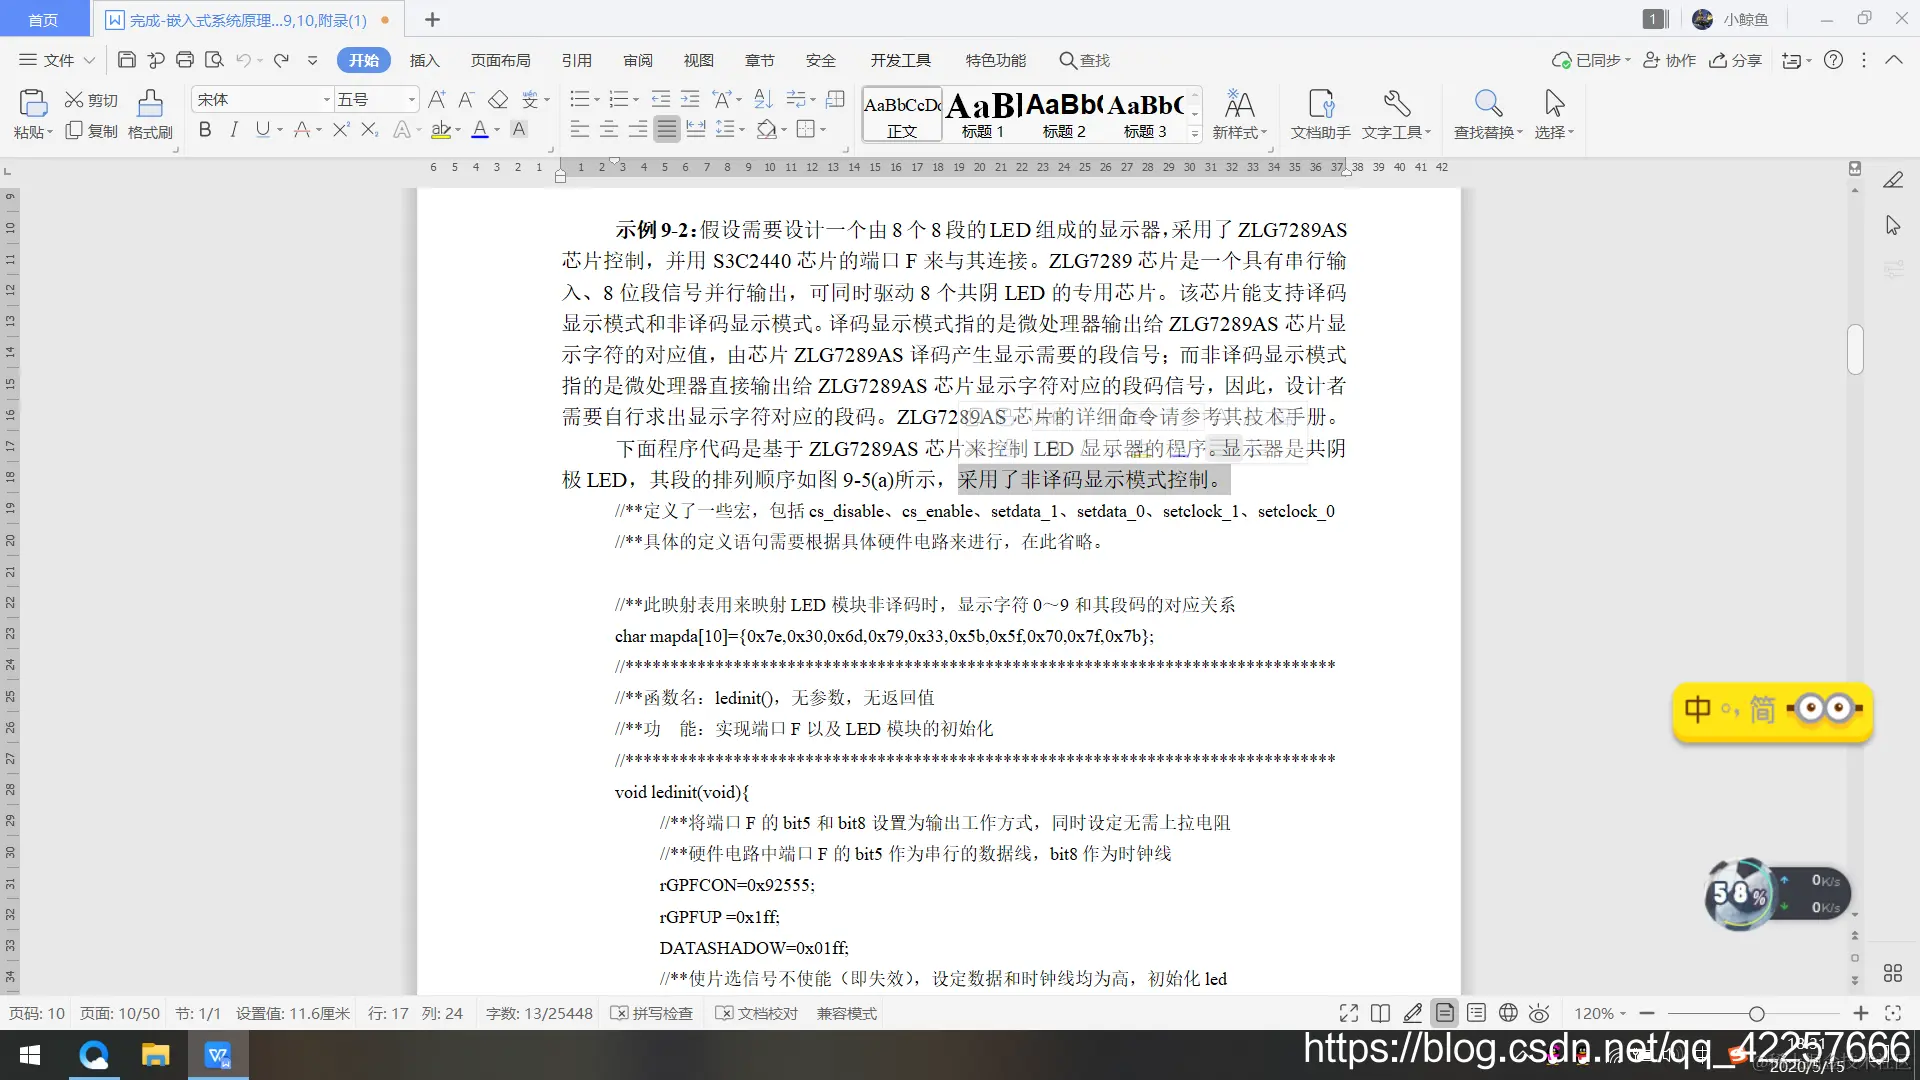Viewport: 1920px width, 1080px height.
Task: Click the print icon in quick toolbar
Action: pos(185,60)
